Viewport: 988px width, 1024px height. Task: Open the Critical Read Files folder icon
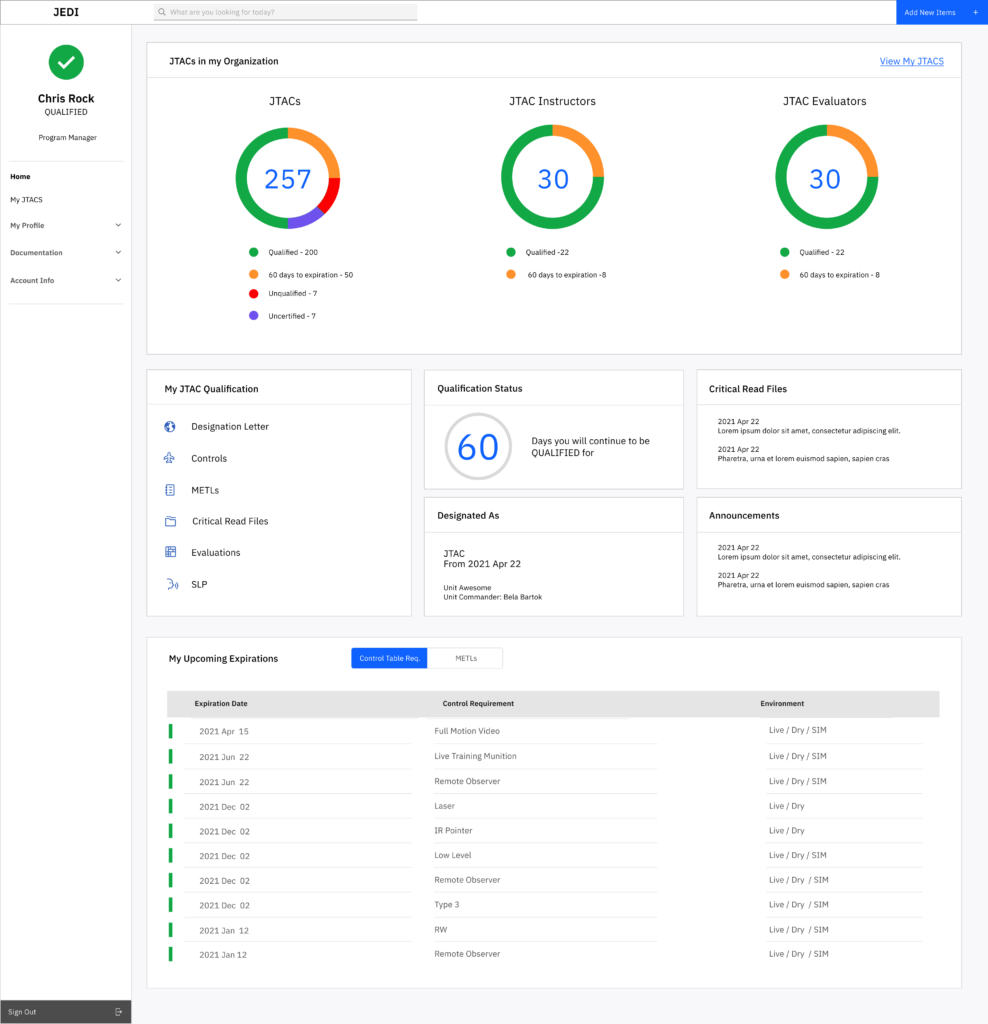tap(170, 522)
